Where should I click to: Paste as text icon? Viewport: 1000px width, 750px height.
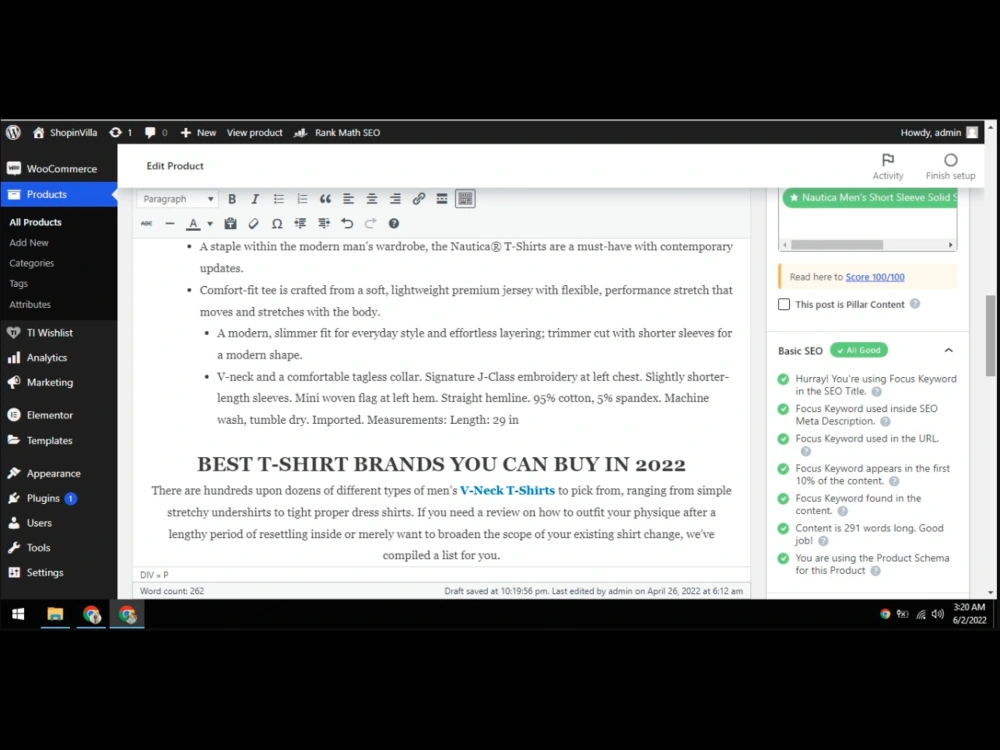click(230, 223)
